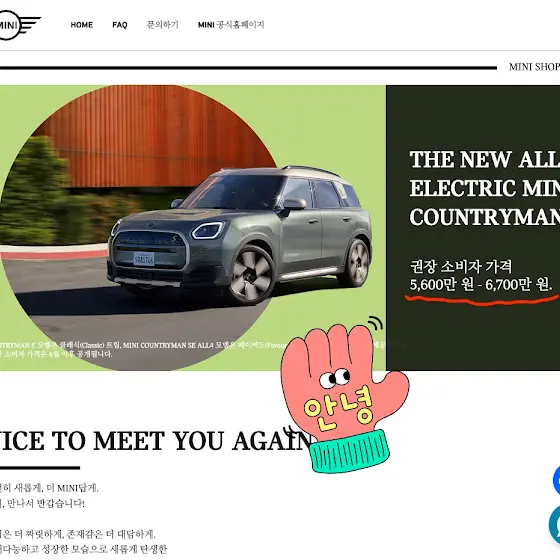This screenshot has width=560, height=560.
Task: Visit the MINI 공식홈페이지 link
Action: pyautogui.click(x=231, y=25)
